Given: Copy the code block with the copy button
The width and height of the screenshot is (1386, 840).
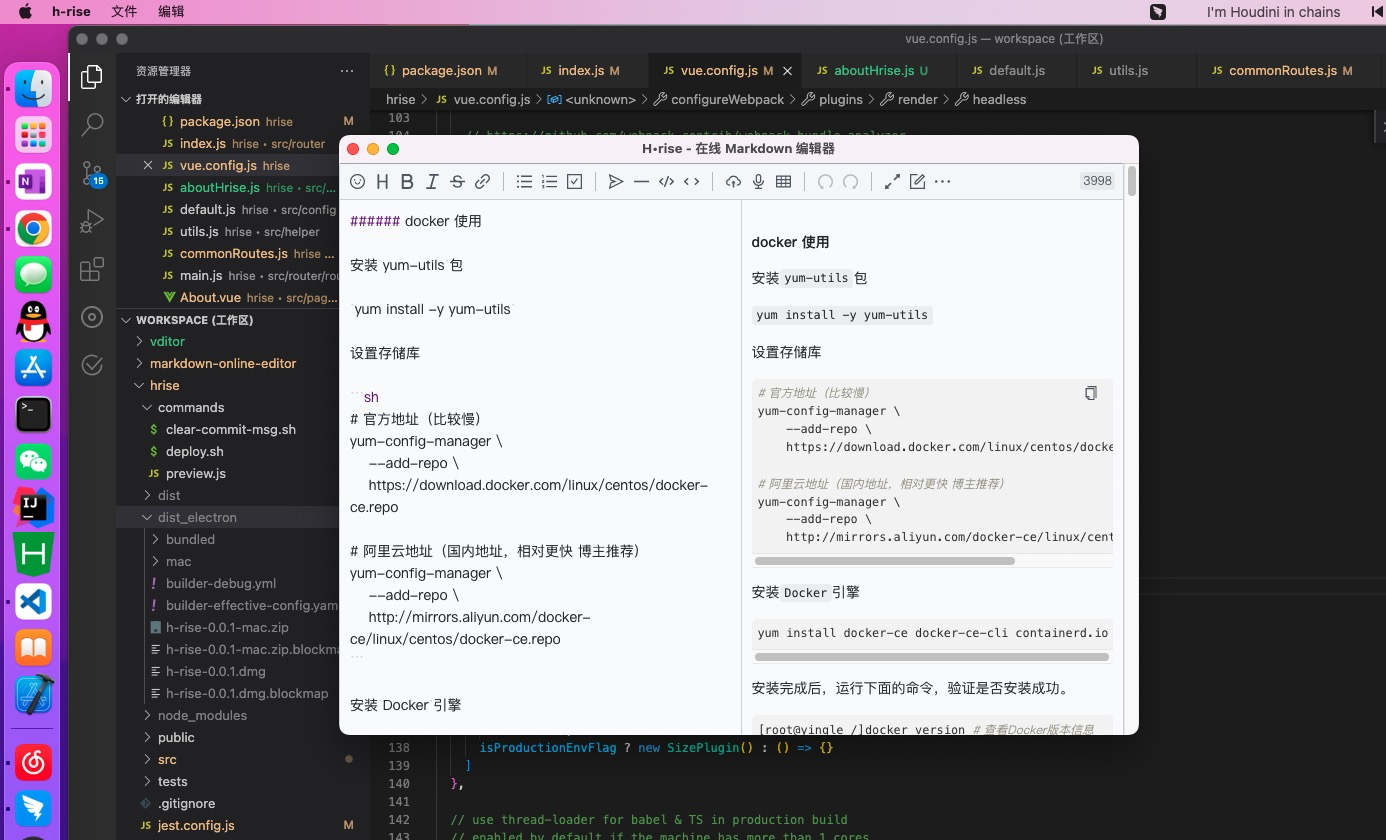Looking at the screenshot, I should pos(1091,392).
